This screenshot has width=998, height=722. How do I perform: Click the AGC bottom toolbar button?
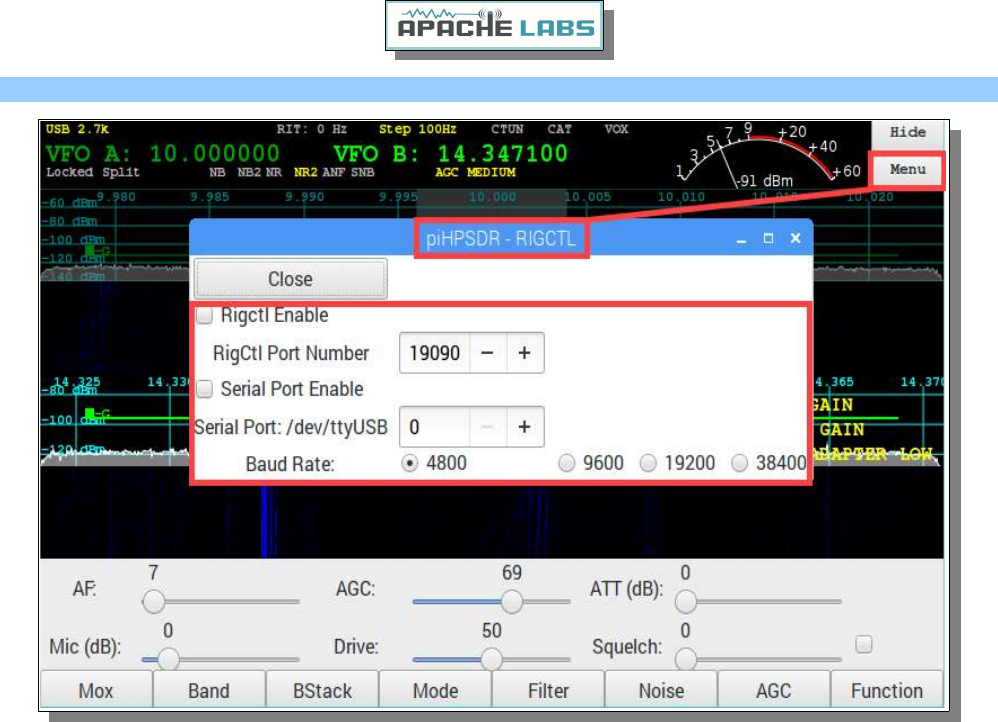(x=774, y=690)
